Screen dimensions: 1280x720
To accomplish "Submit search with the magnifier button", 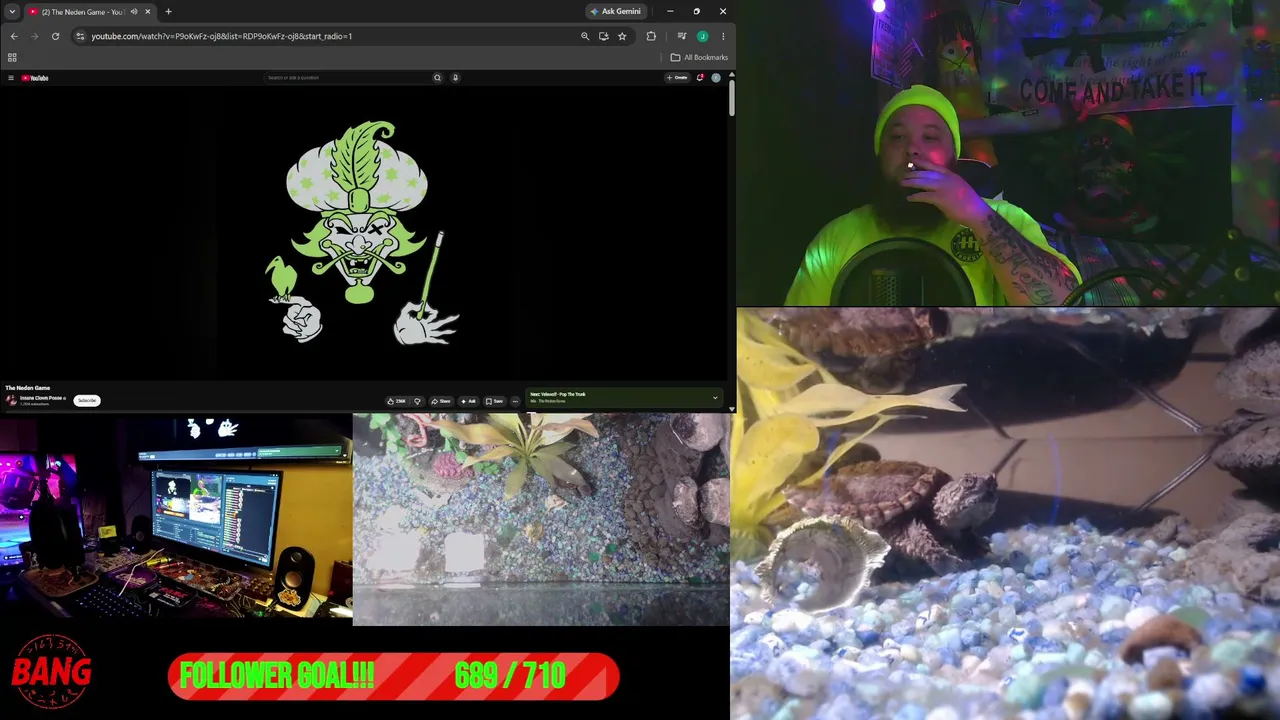I will tap(437, 77).
